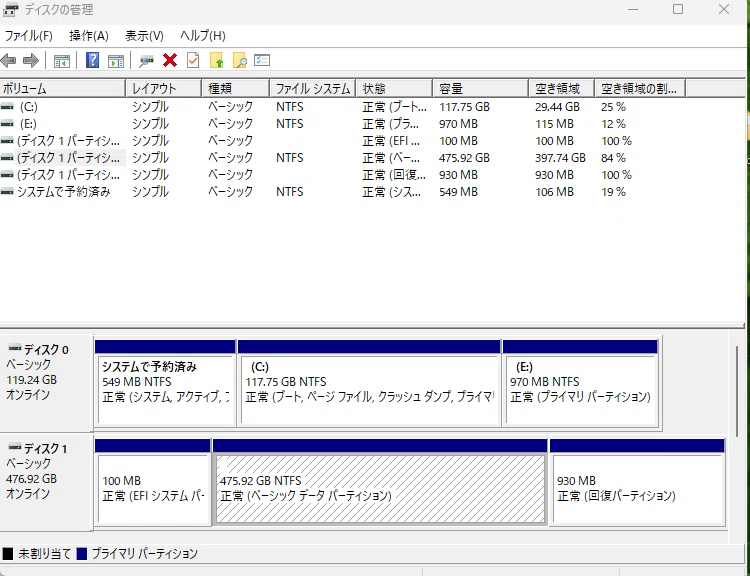The image size is (750, 576).
Task: Open Help via the blue question mark icon
Action: (x=92, y=60)
